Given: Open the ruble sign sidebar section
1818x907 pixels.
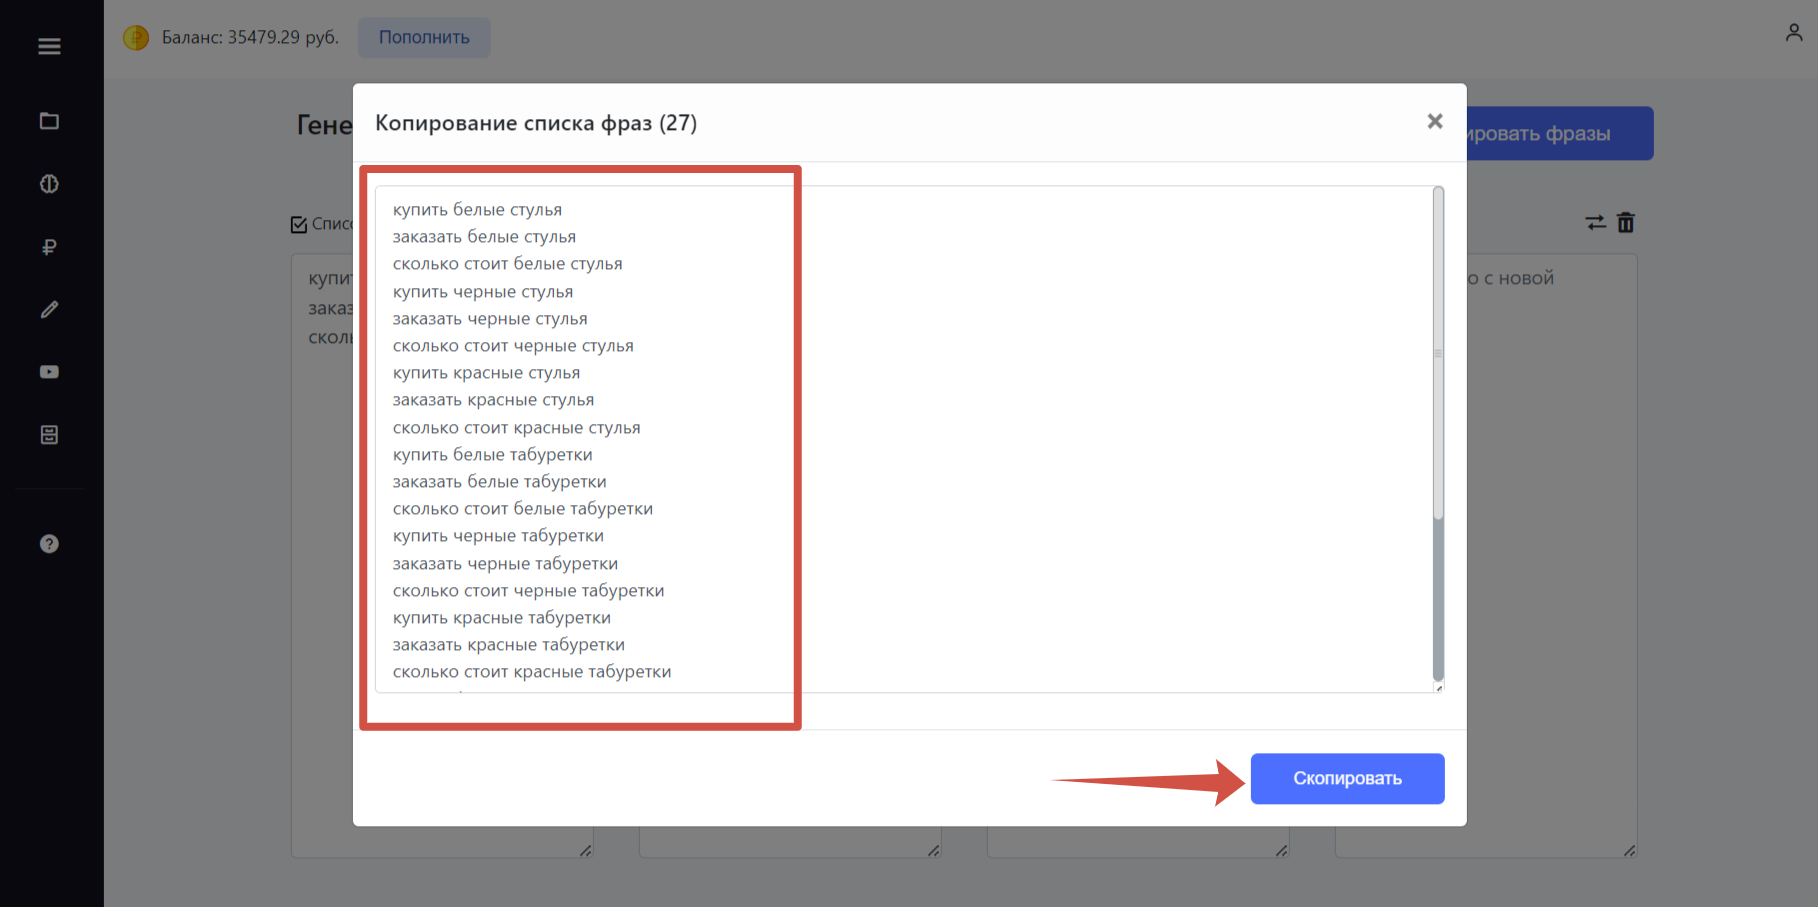Looking at the screenshot, I should tap(49, 247).
